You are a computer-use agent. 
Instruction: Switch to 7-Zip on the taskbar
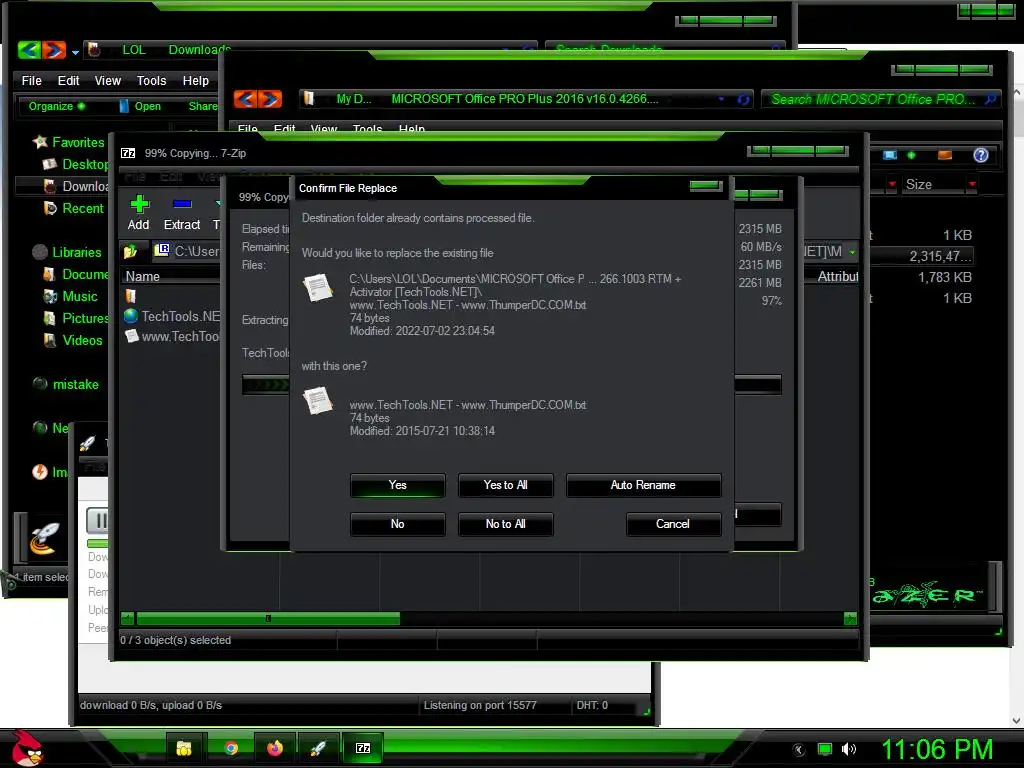click(x=363, y=748)
